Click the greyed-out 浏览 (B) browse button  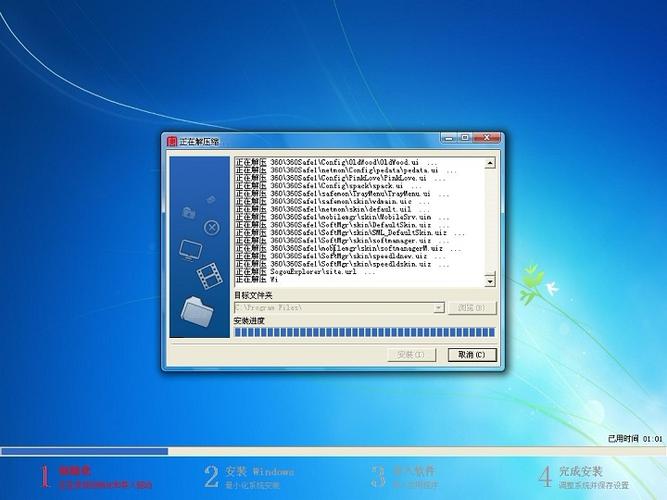coord(472,308)
